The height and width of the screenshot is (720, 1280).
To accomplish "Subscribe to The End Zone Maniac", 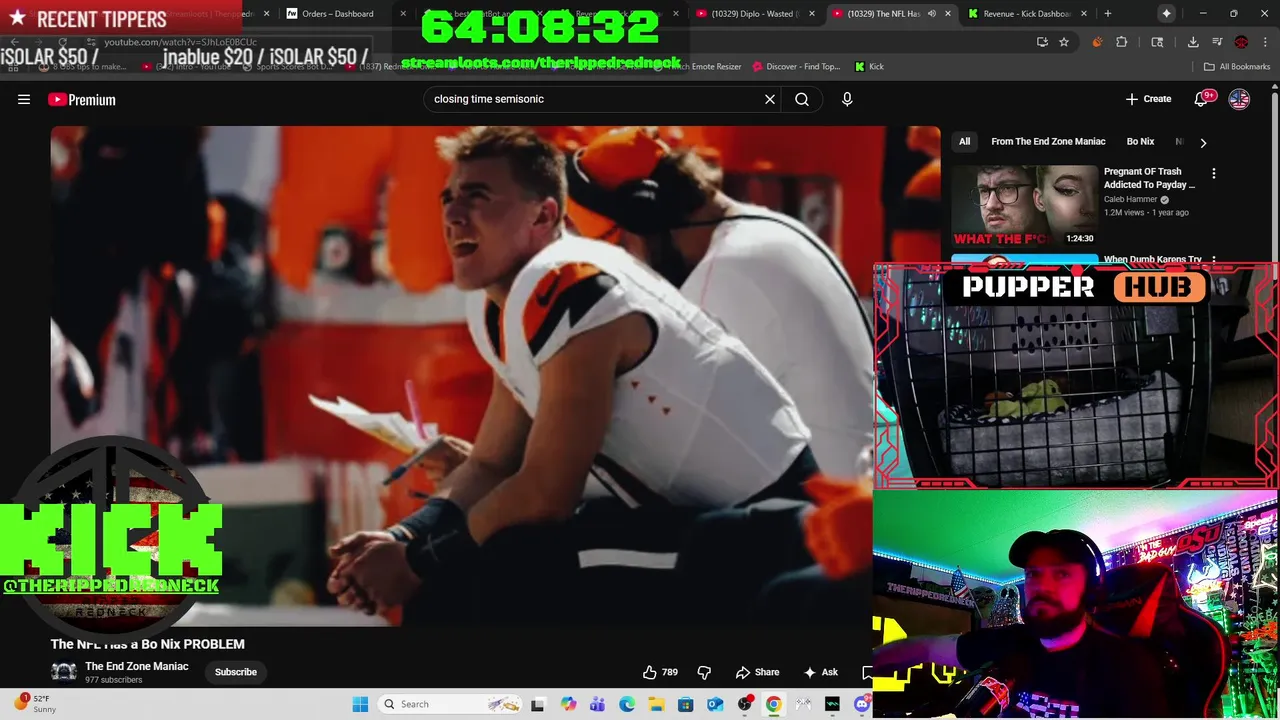I will click(x=236, y=672).
